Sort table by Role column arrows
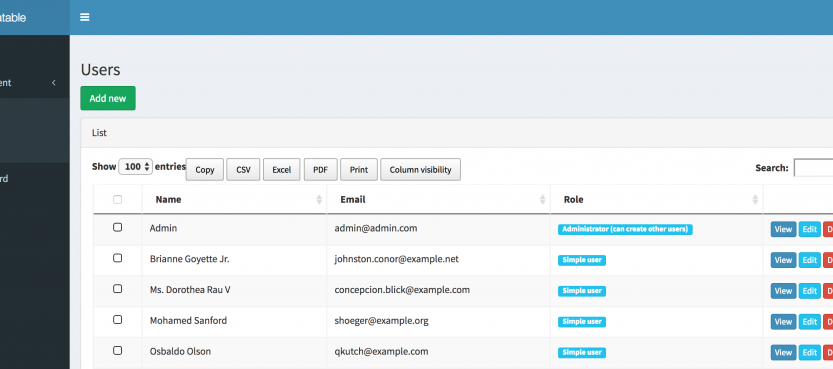Image resolution: width=833 pixels, height=369 pixels. pos(755,200)
